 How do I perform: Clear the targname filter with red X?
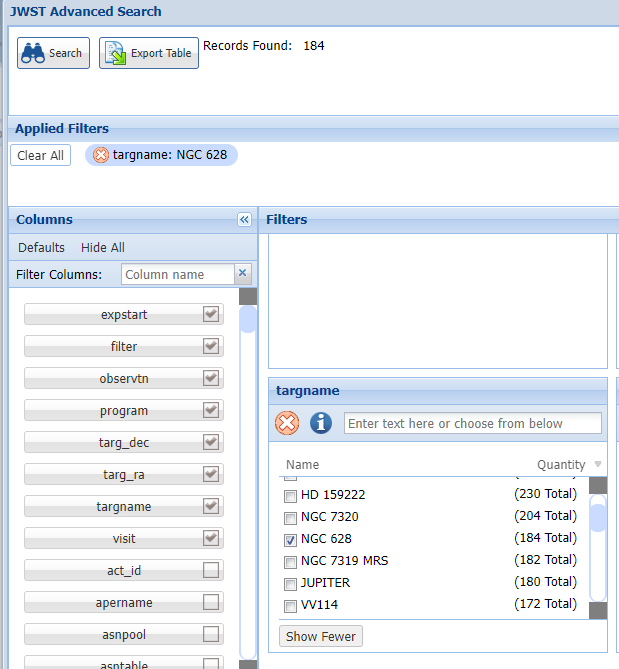click(287, 423)
